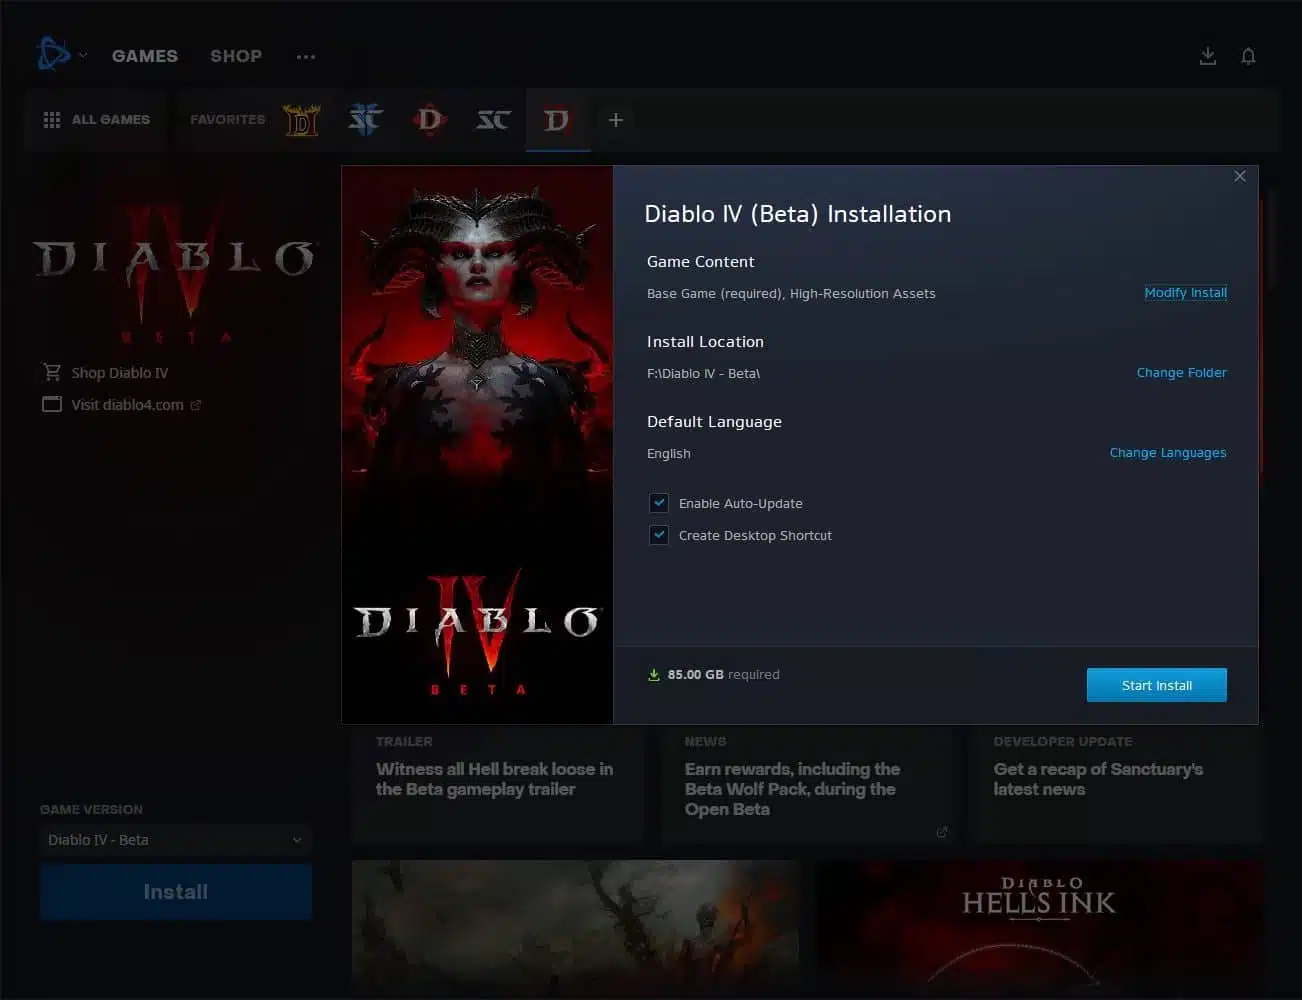
Task: Select install path F:\Diablo IV - Beta\
Action: coord(703,373)
